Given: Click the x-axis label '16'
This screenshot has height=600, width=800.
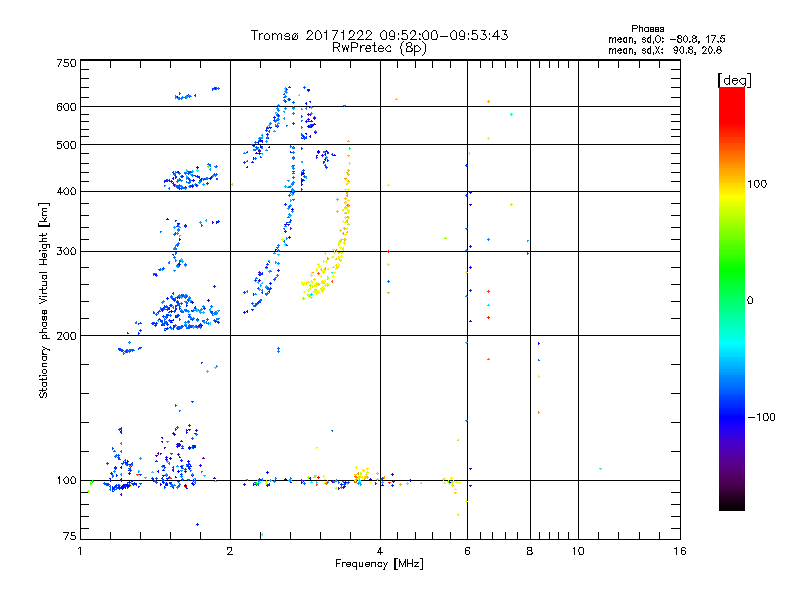Looking at the screenshot, I should point(680,551).
